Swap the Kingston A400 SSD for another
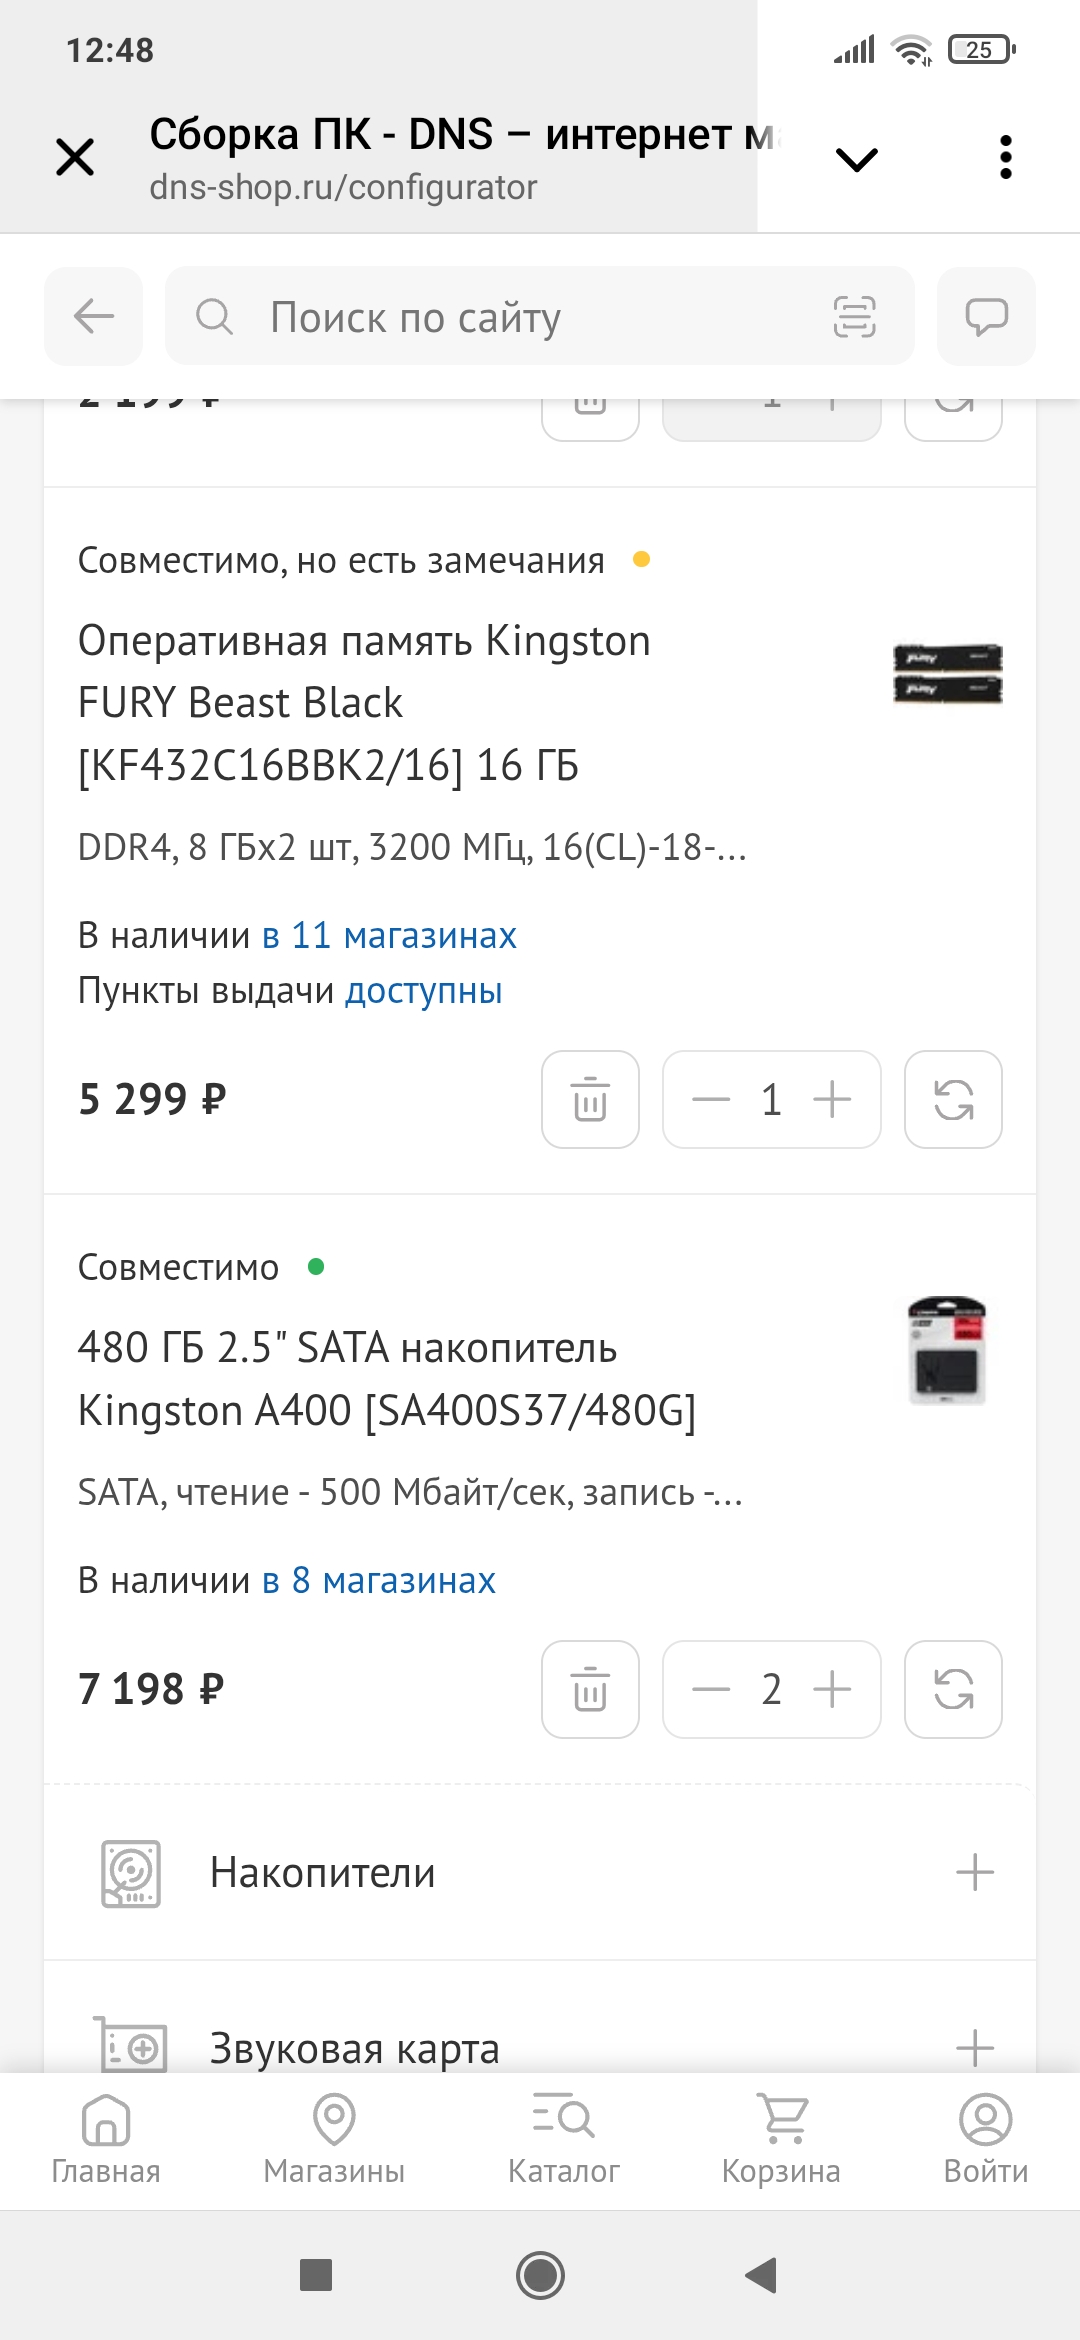Screen dimensions: 1080x2340 [953, 1689]
